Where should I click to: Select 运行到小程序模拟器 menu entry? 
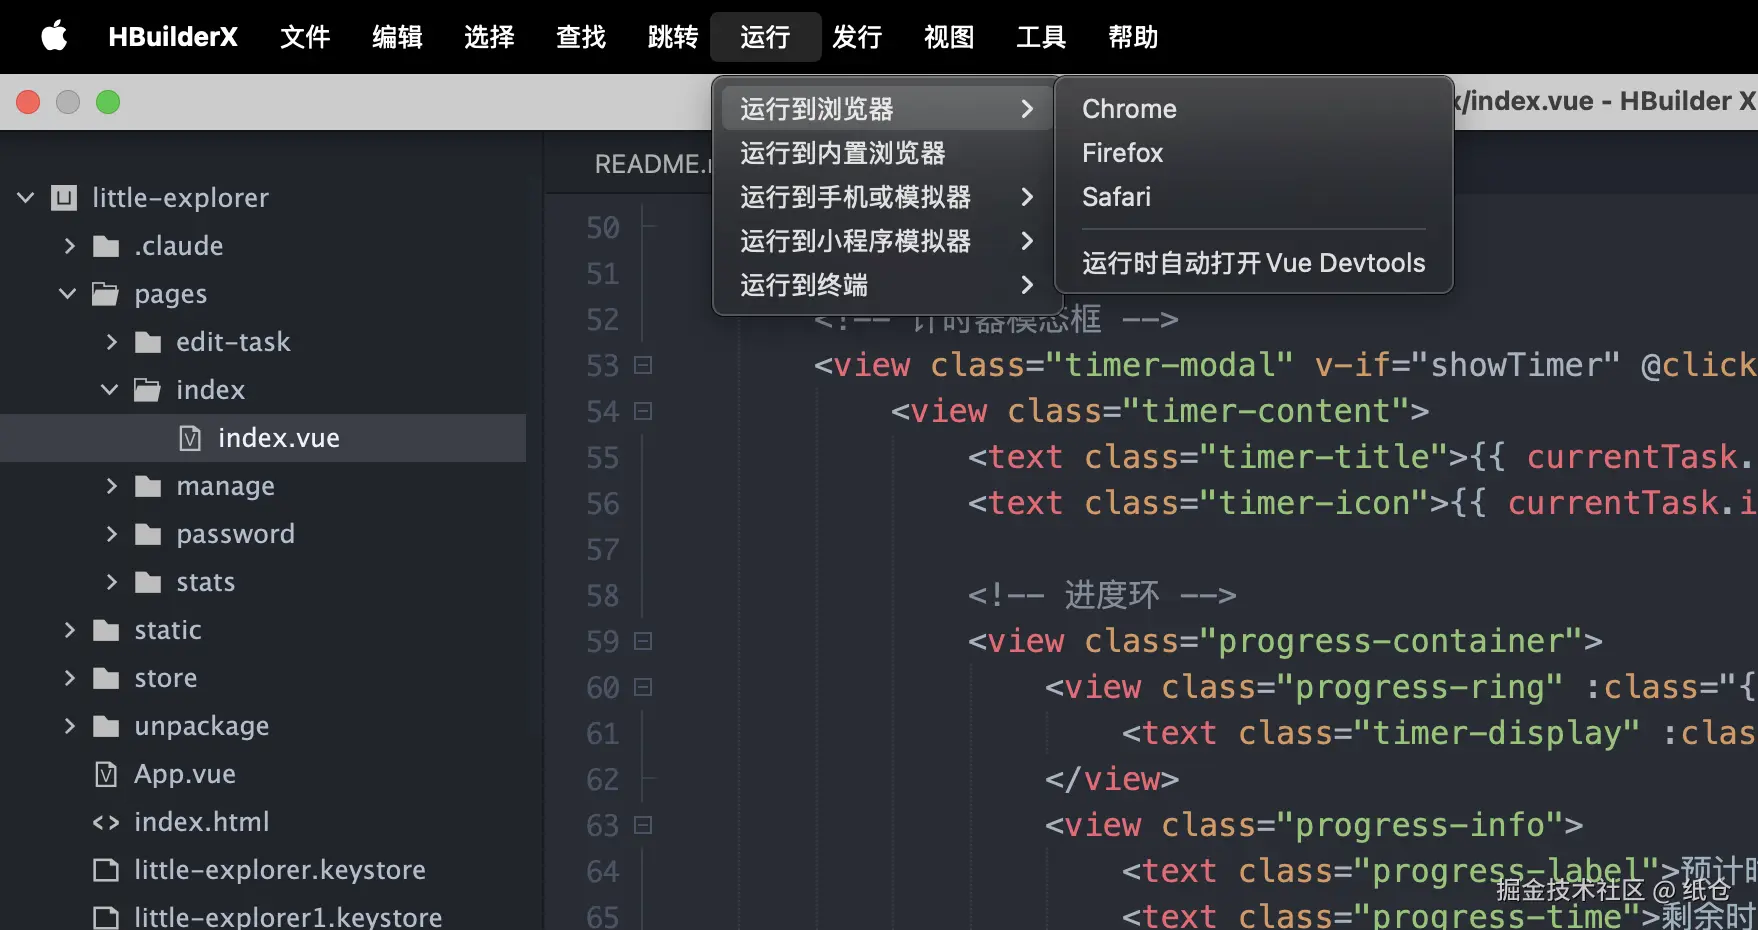pyautogui.click(x=886, y=241)
